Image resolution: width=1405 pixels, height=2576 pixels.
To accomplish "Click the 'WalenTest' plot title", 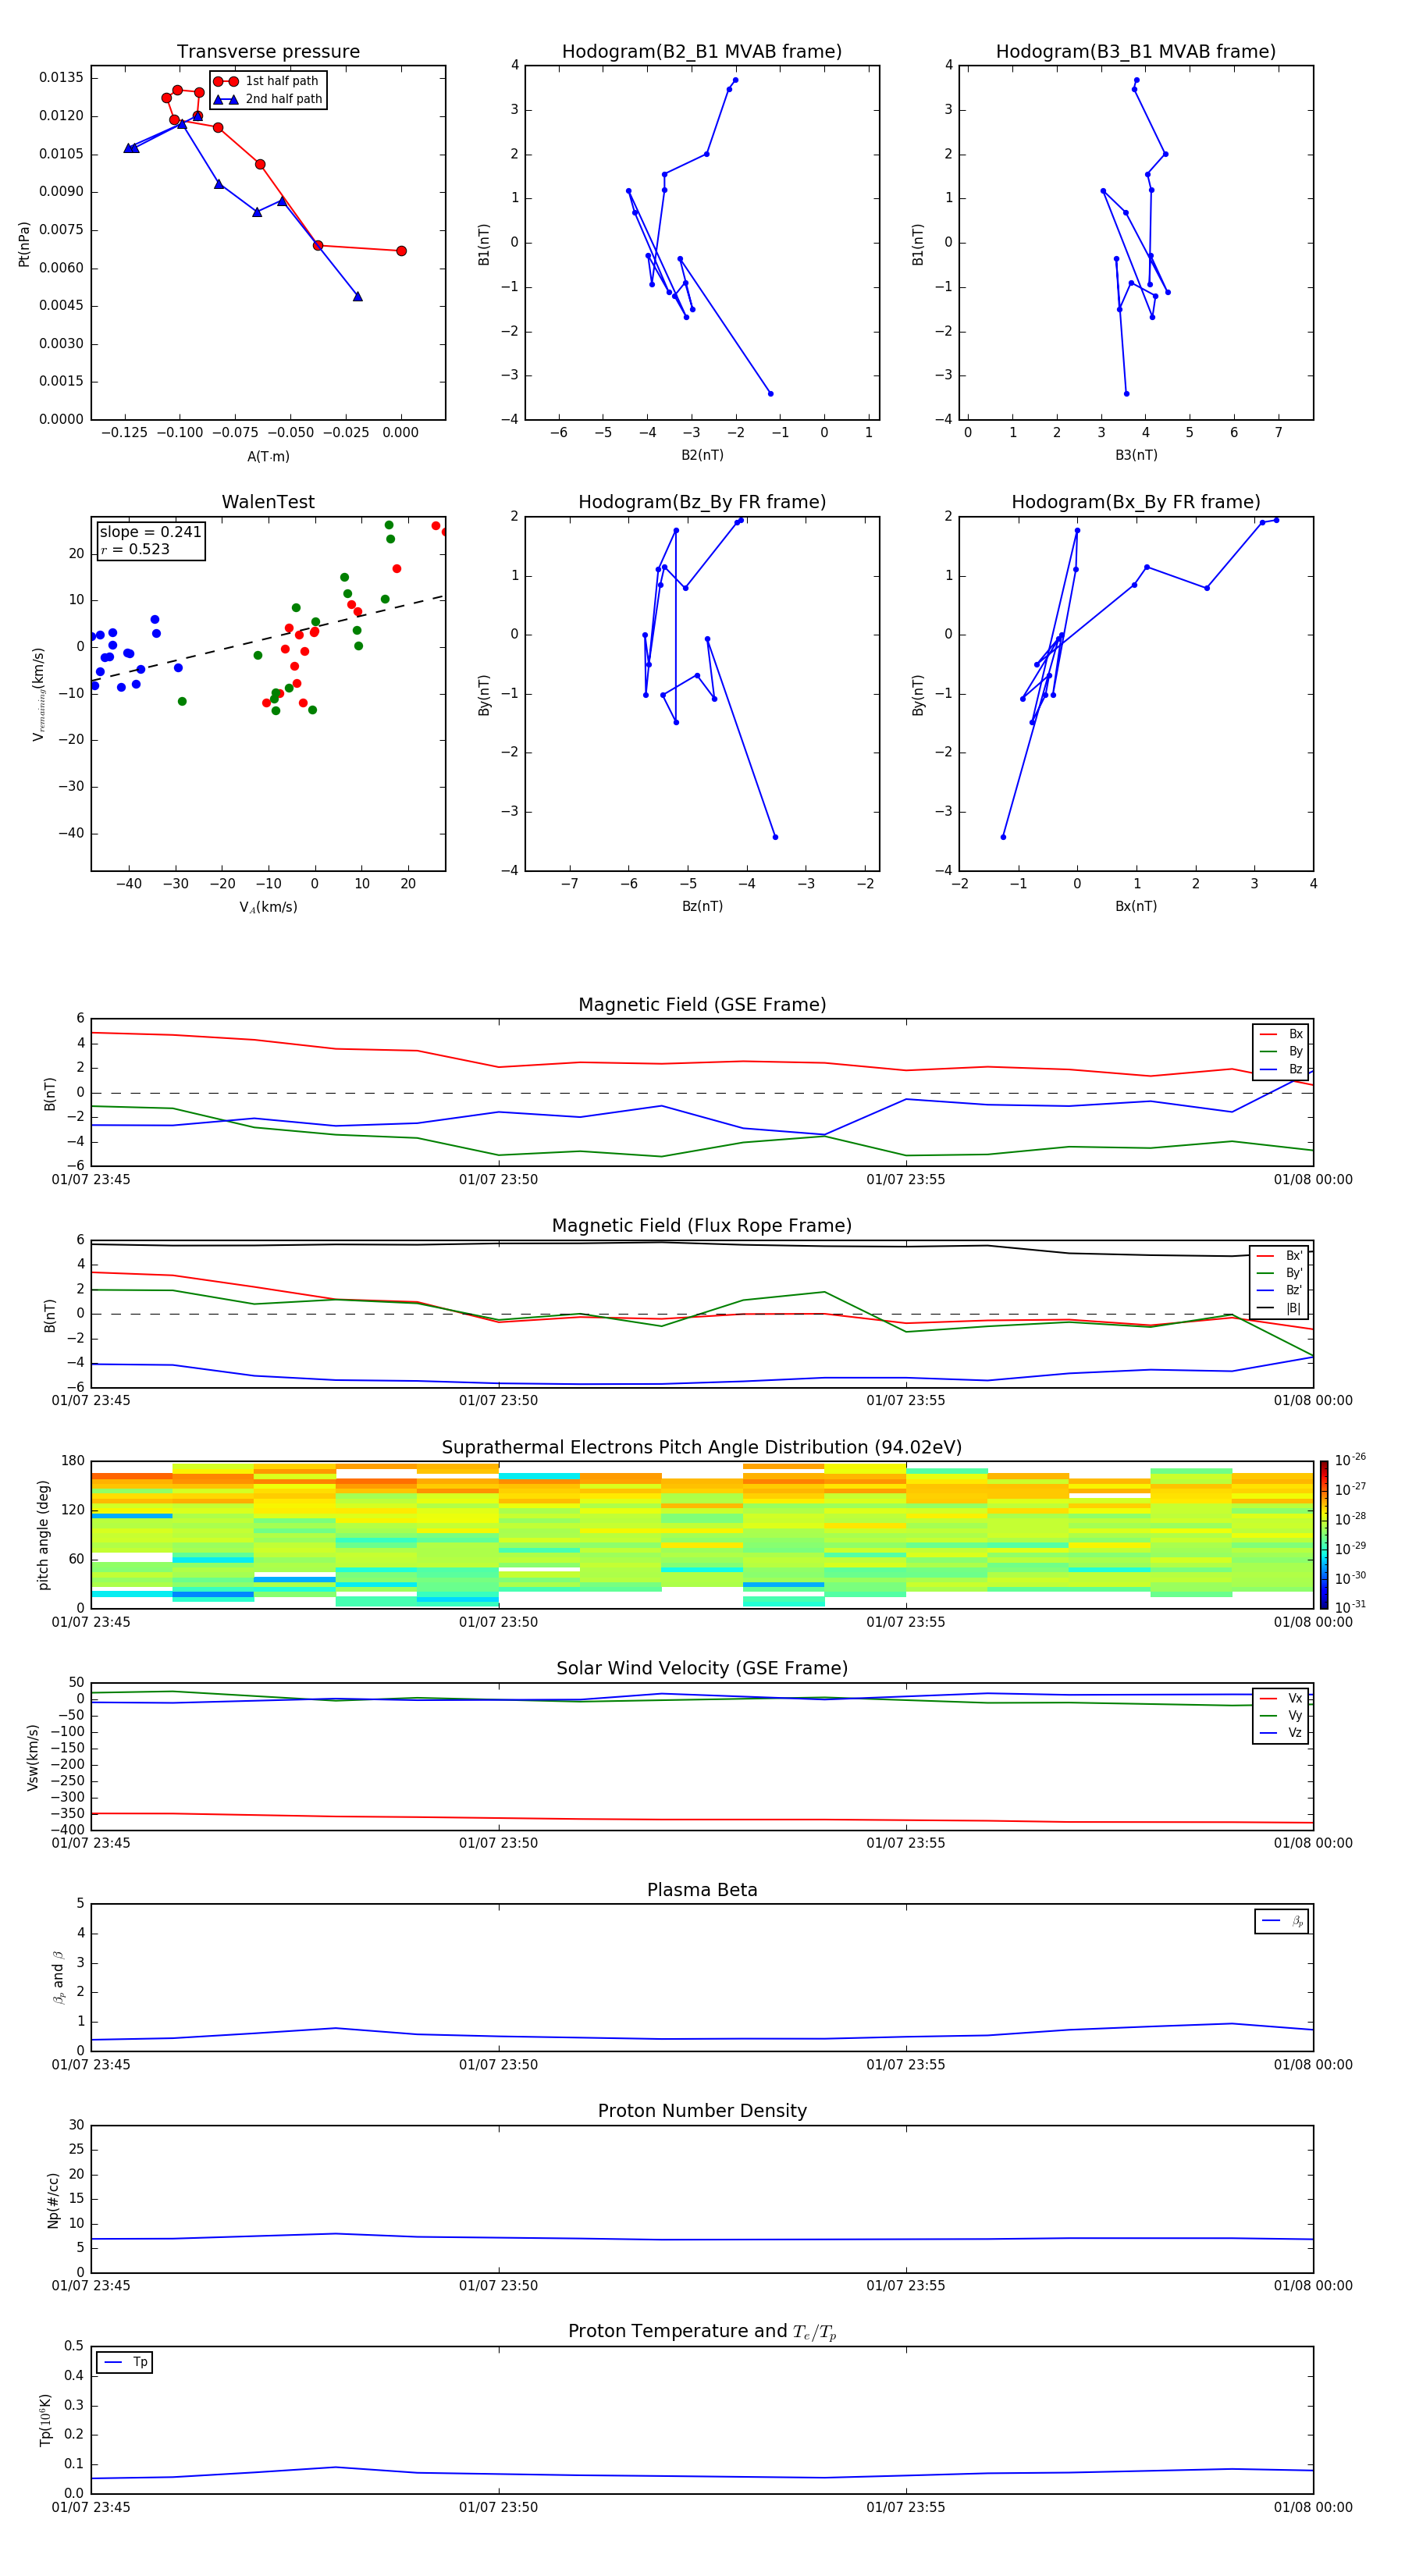I will pos(268,502).
